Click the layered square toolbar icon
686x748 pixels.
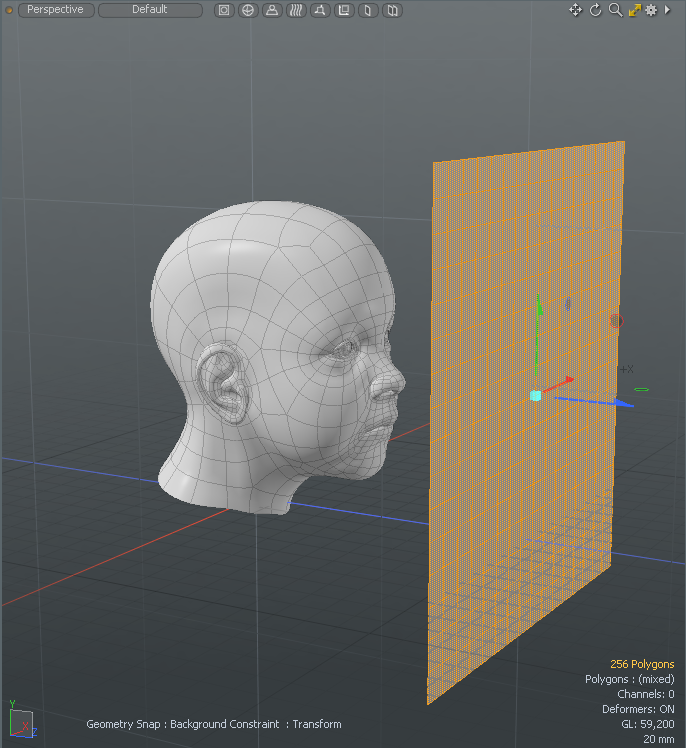click(x=344, y=10)
